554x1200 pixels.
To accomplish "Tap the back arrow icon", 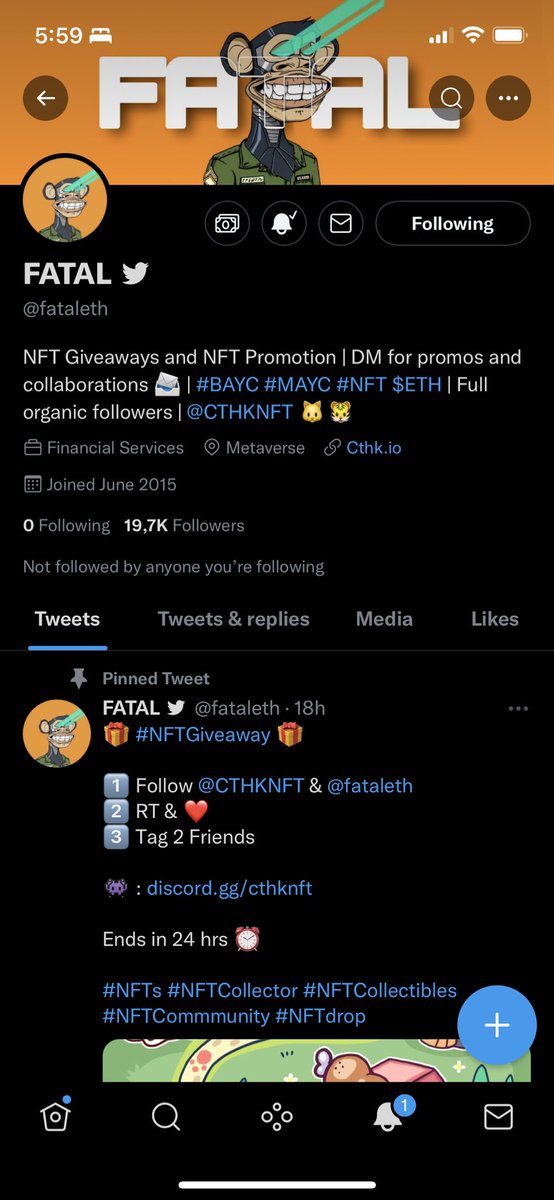I will (46, 98).
